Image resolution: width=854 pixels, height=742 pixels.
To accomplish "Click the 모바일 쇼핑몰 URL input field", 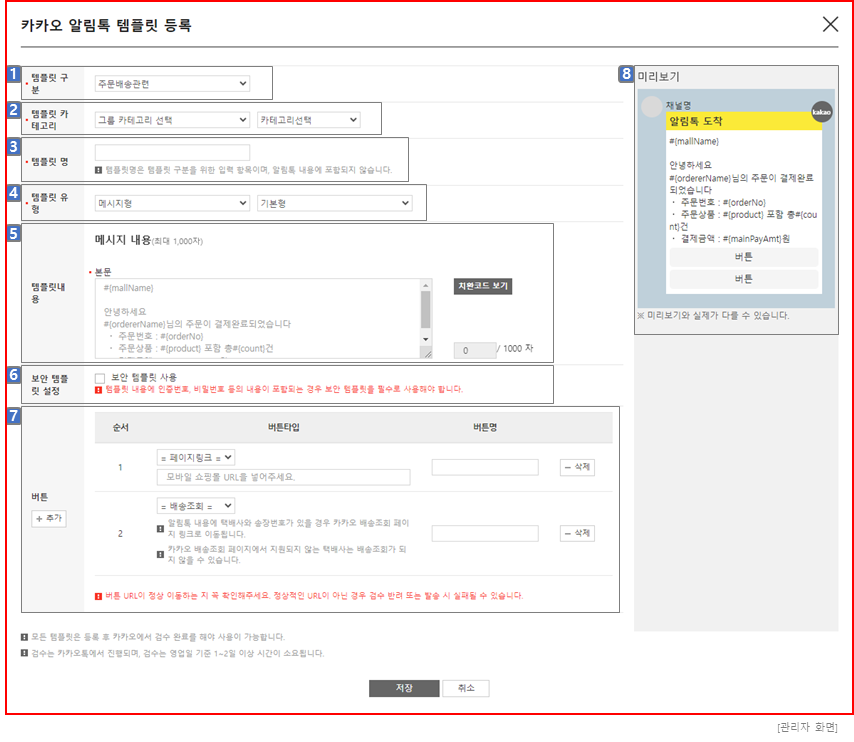I will pos(283,477).
